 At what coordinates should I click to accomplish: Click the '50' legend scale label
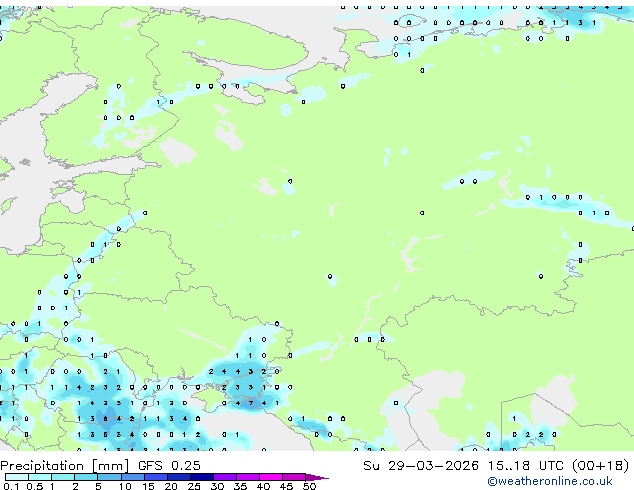[x=309, y=486]
